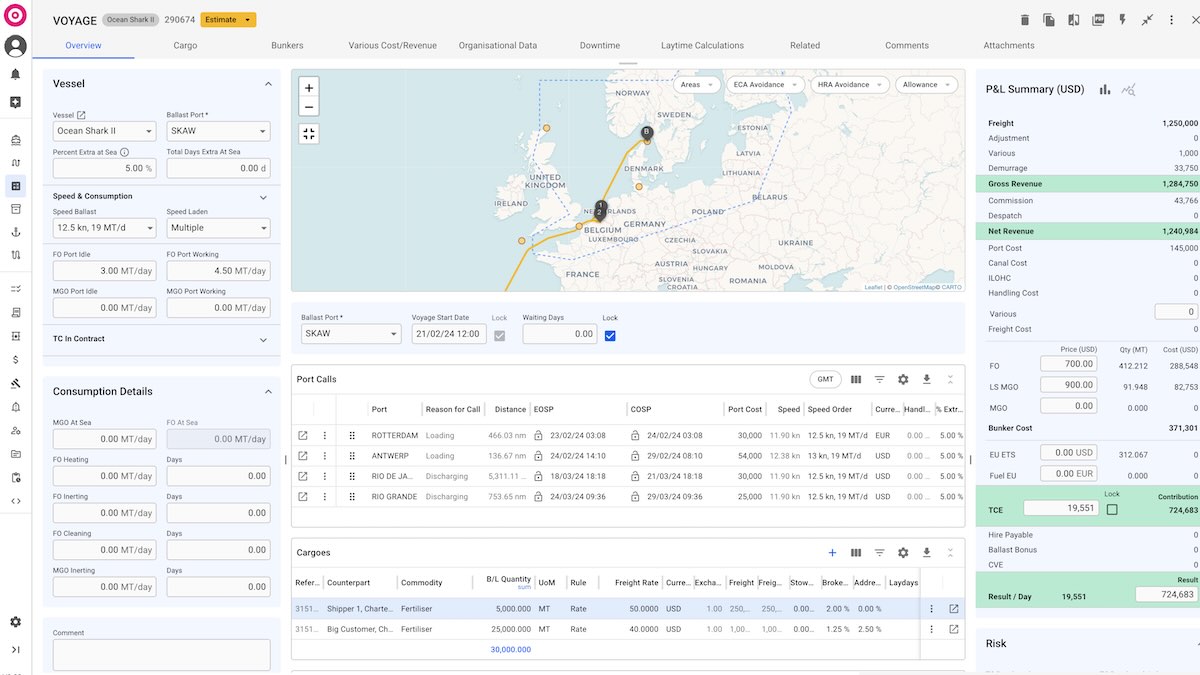Open Rotterdam port call in new window
The height and width of the screenshot is (675, 1200).
click(303, 436)
